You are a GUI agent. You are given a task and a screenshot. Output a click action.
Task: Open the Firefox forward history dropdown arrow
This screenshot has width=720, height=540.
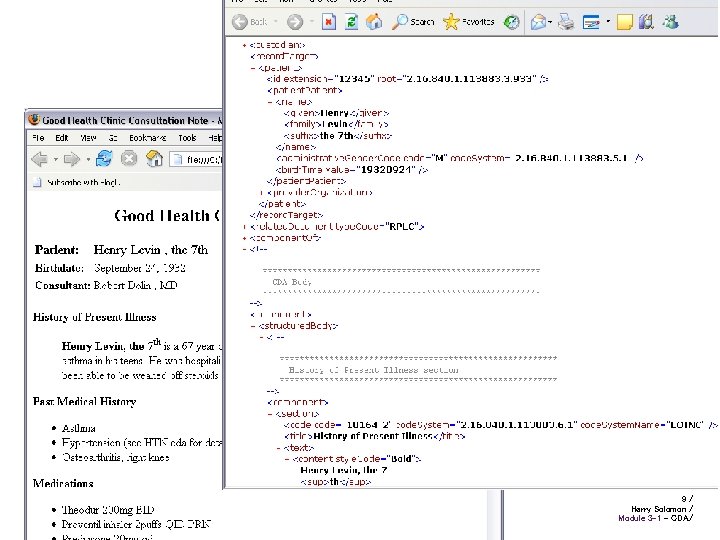88,159
